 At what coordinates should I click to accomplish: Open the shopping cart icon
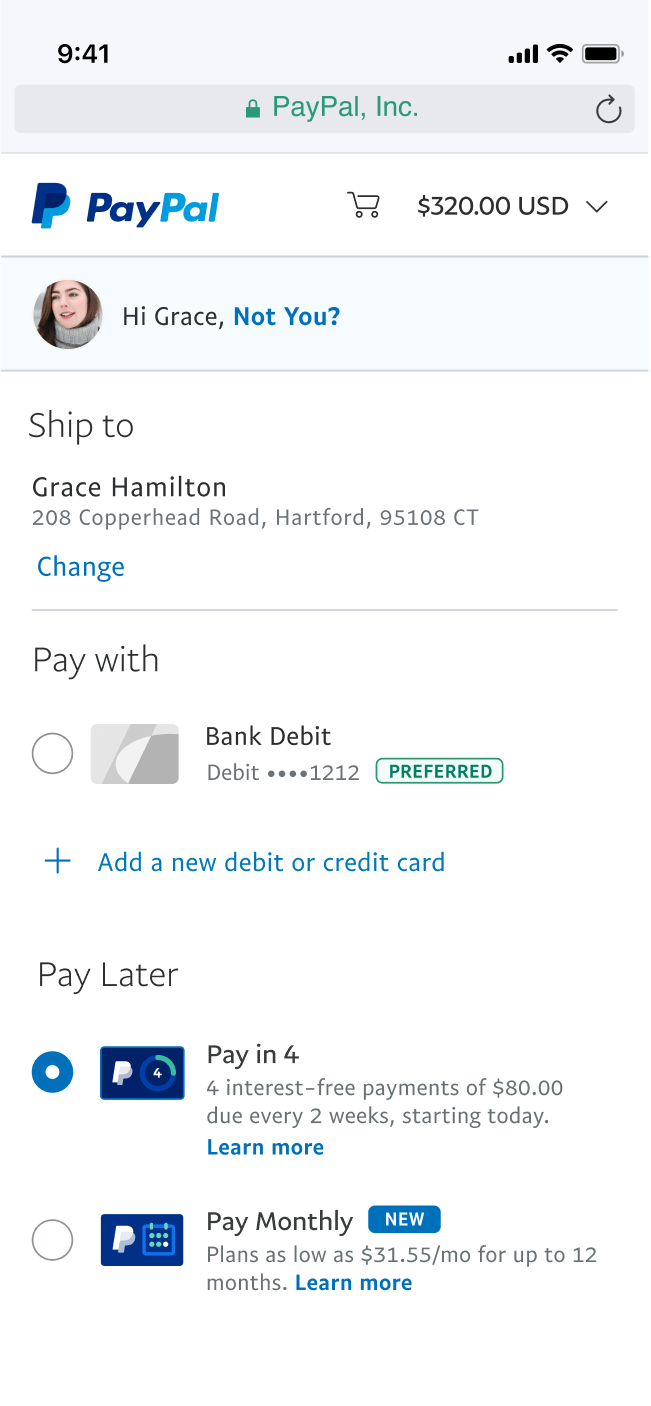[x=363, y=205]
